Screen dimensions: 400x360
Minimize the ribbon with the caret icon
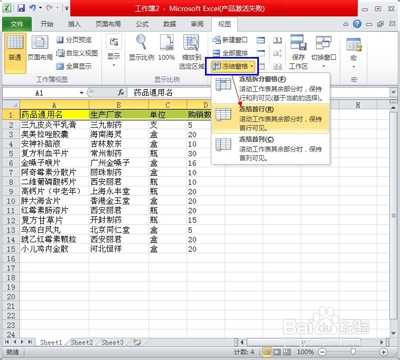pos(346,24)
